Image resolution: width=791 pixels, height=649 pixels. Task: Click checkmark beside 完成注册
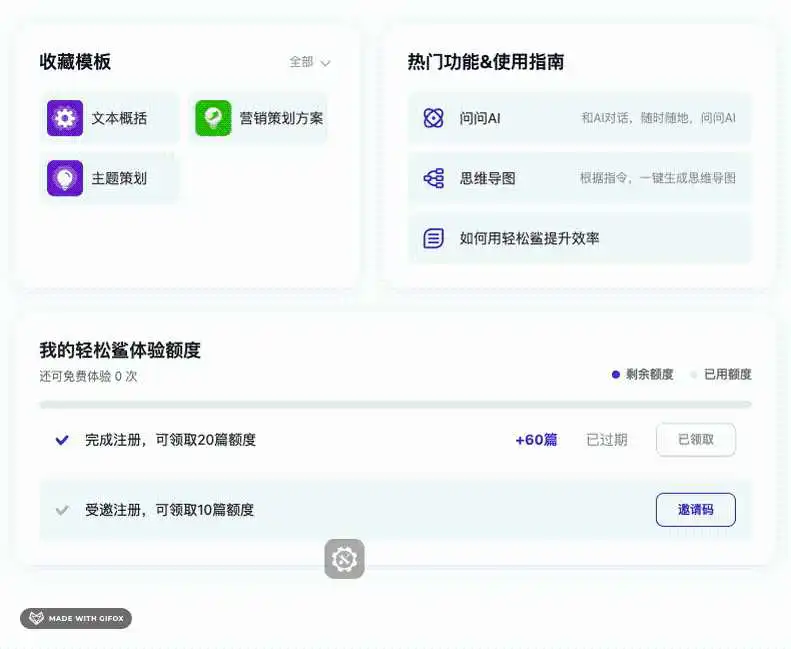(x=62, y=440)
